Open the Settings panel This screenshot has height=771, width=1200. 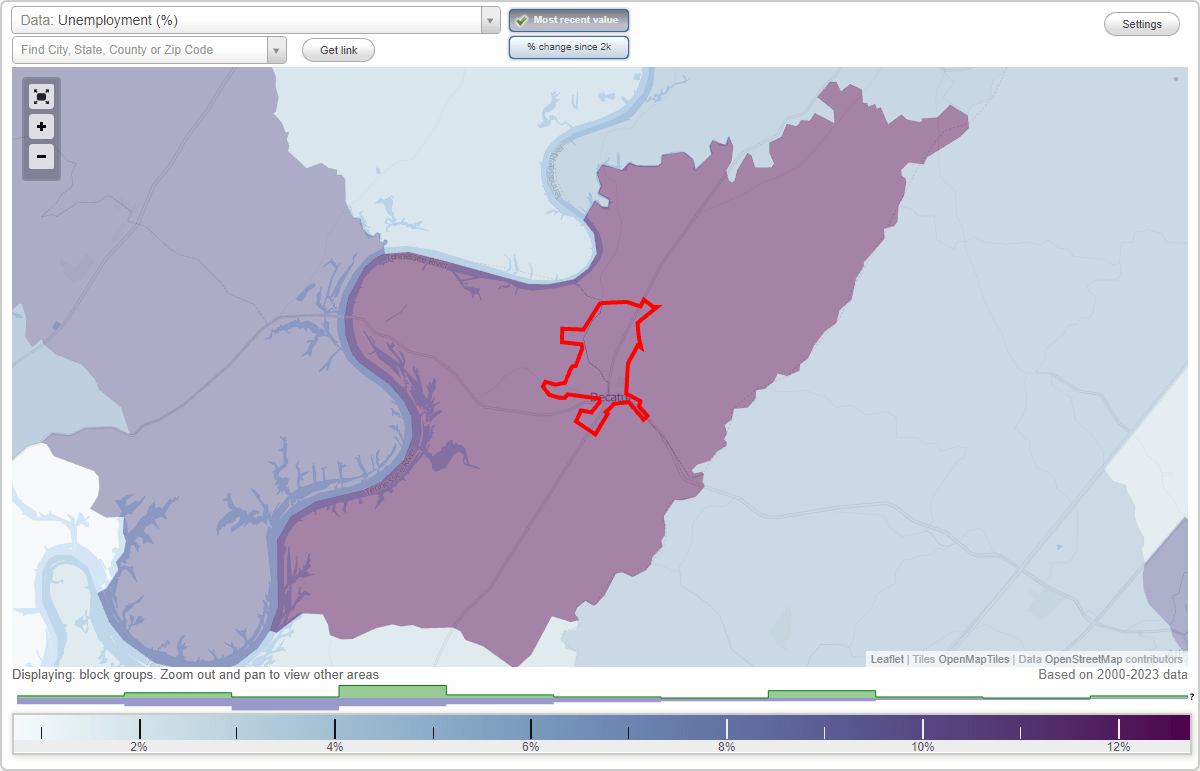coord(1141,23)
